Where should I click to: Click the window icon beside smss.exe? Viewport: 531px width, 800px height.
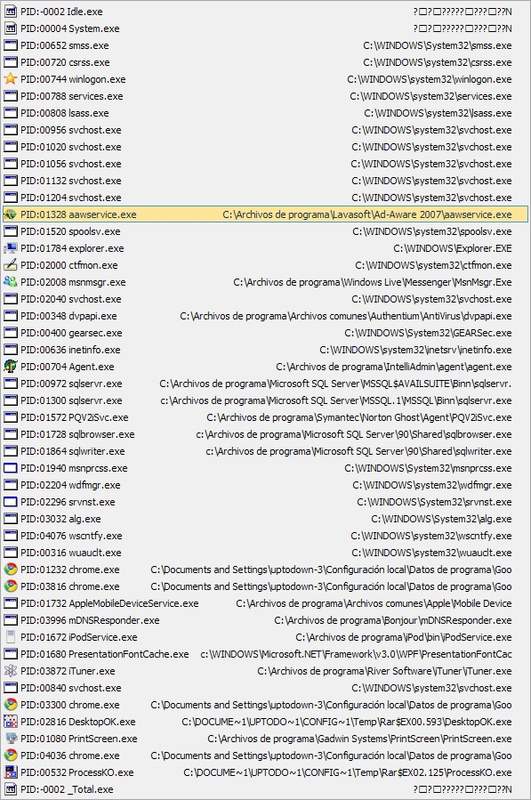[10, 45]
